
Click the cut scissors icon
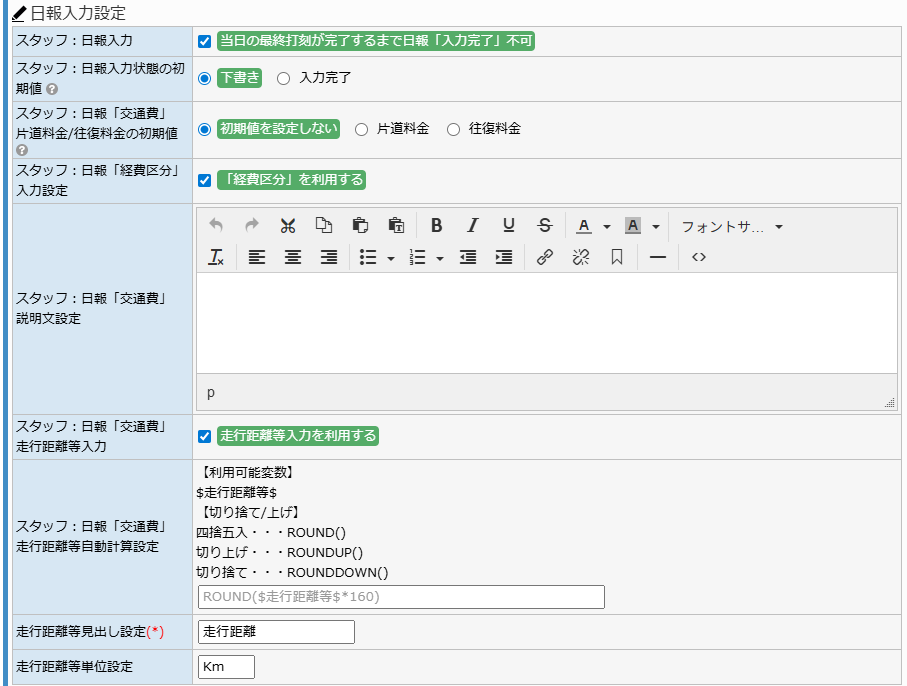pos(287,226)
